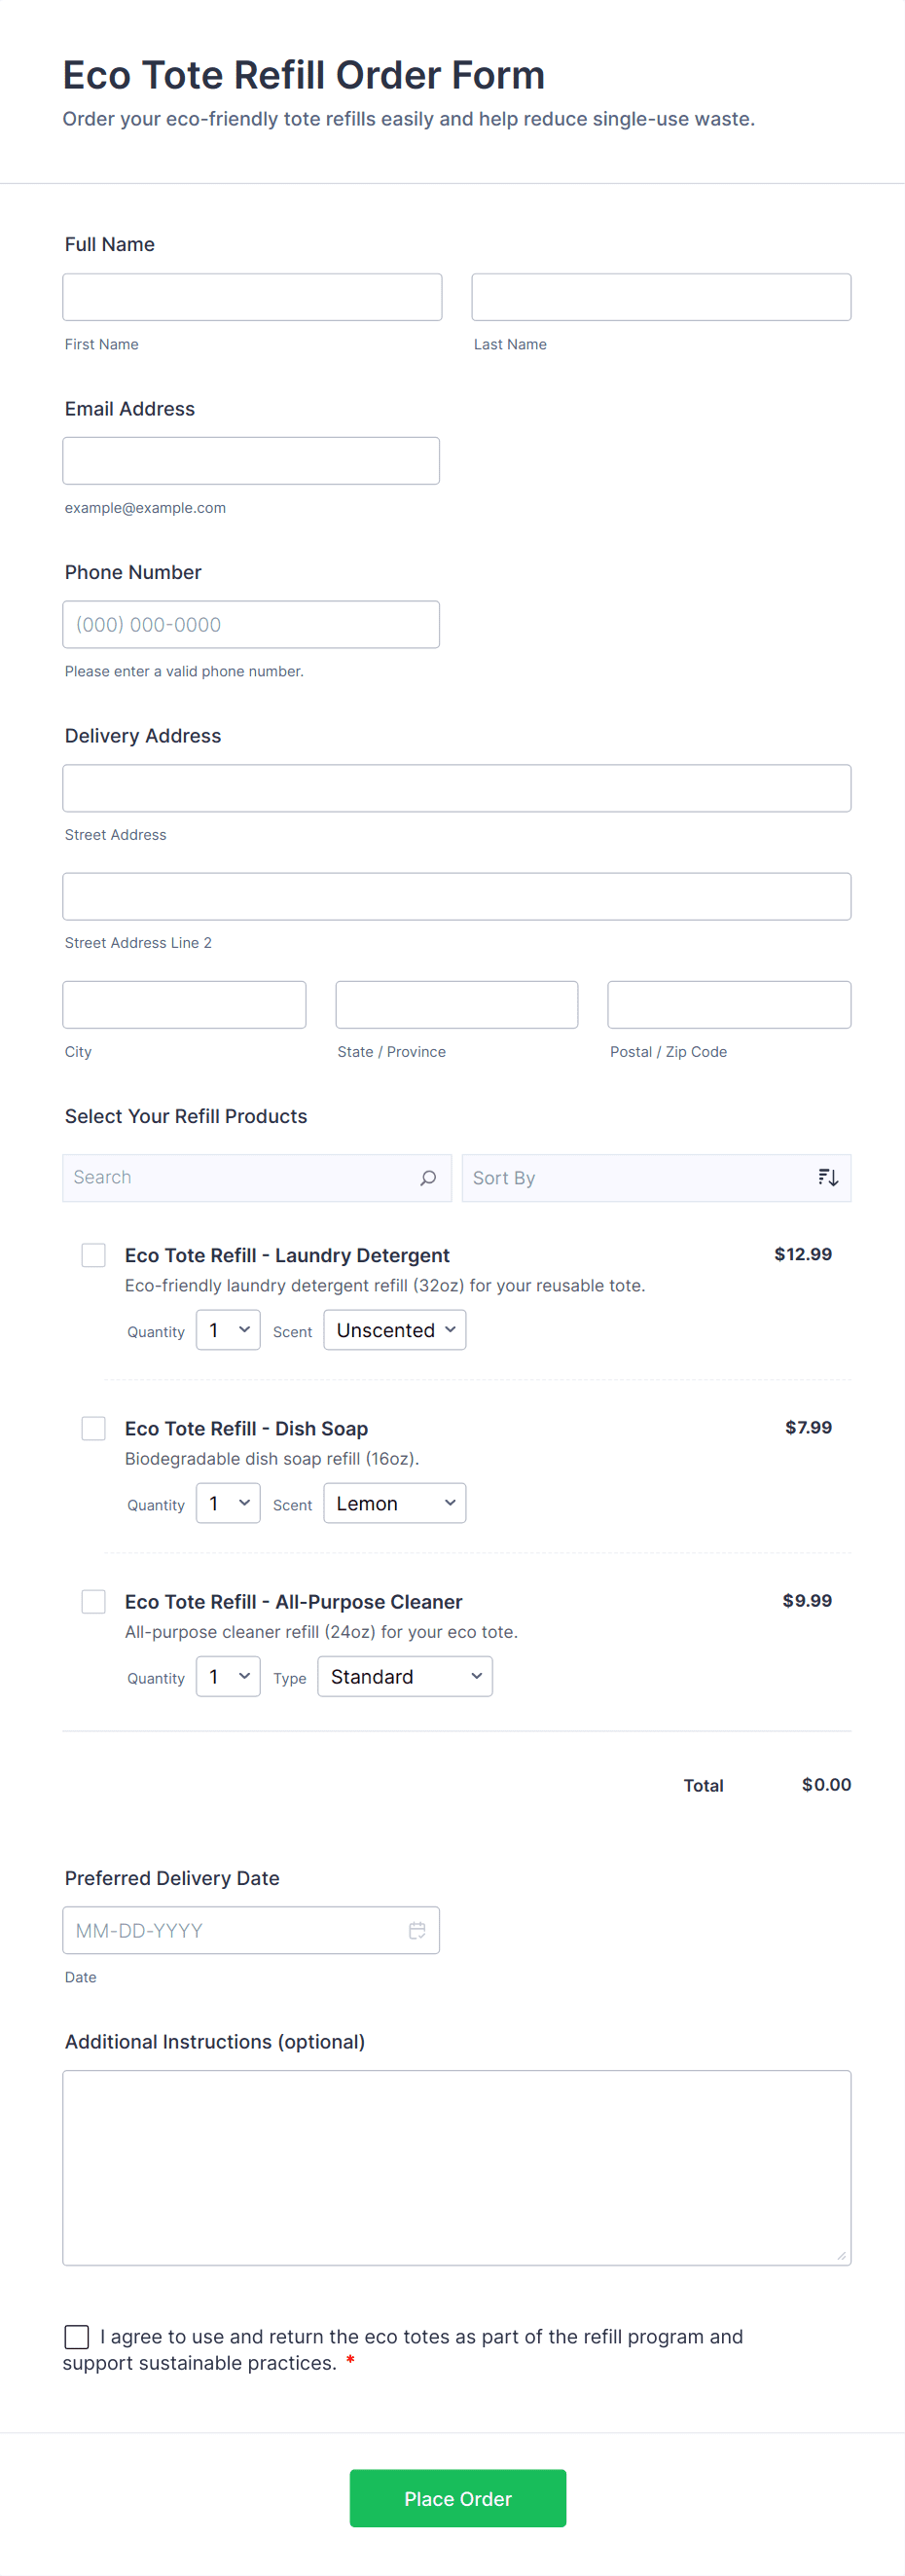Open Laundry Detergent quantity dropdown
Viewport: 905px width, 2576px height.
click(228, 1330)
